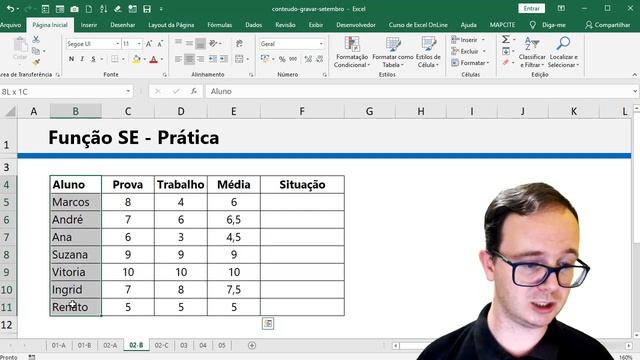Click the Entrar sign-in button

click(x=531, y=9)
